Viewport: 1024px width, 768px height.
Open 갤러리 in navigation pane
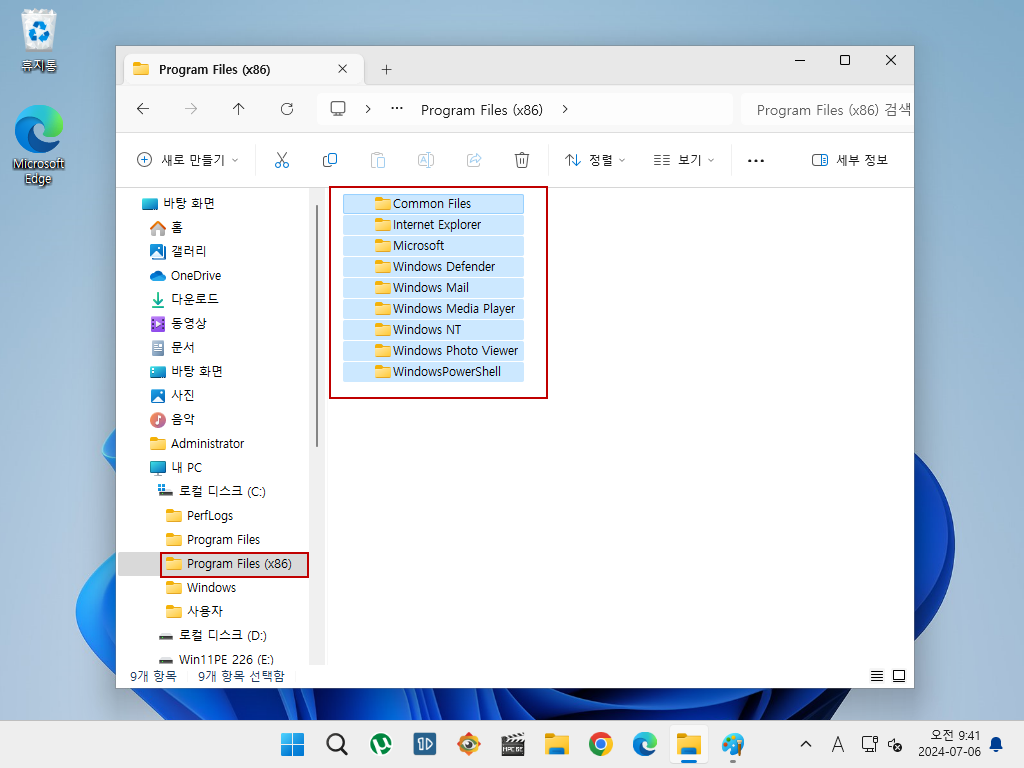coord(178,251)
